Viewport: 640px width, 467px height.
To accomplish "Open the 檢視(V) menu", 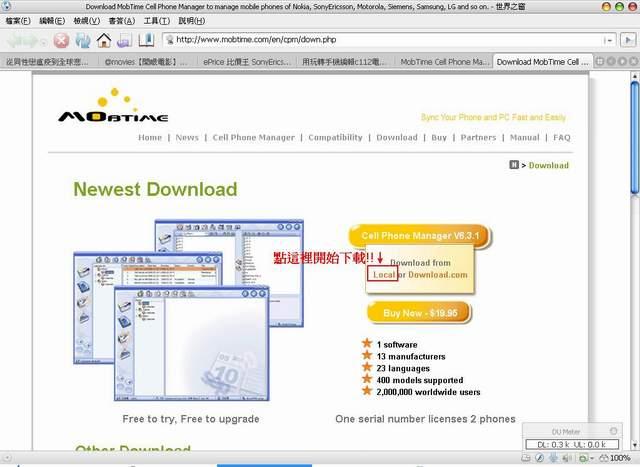I will (x=87, y=21).
